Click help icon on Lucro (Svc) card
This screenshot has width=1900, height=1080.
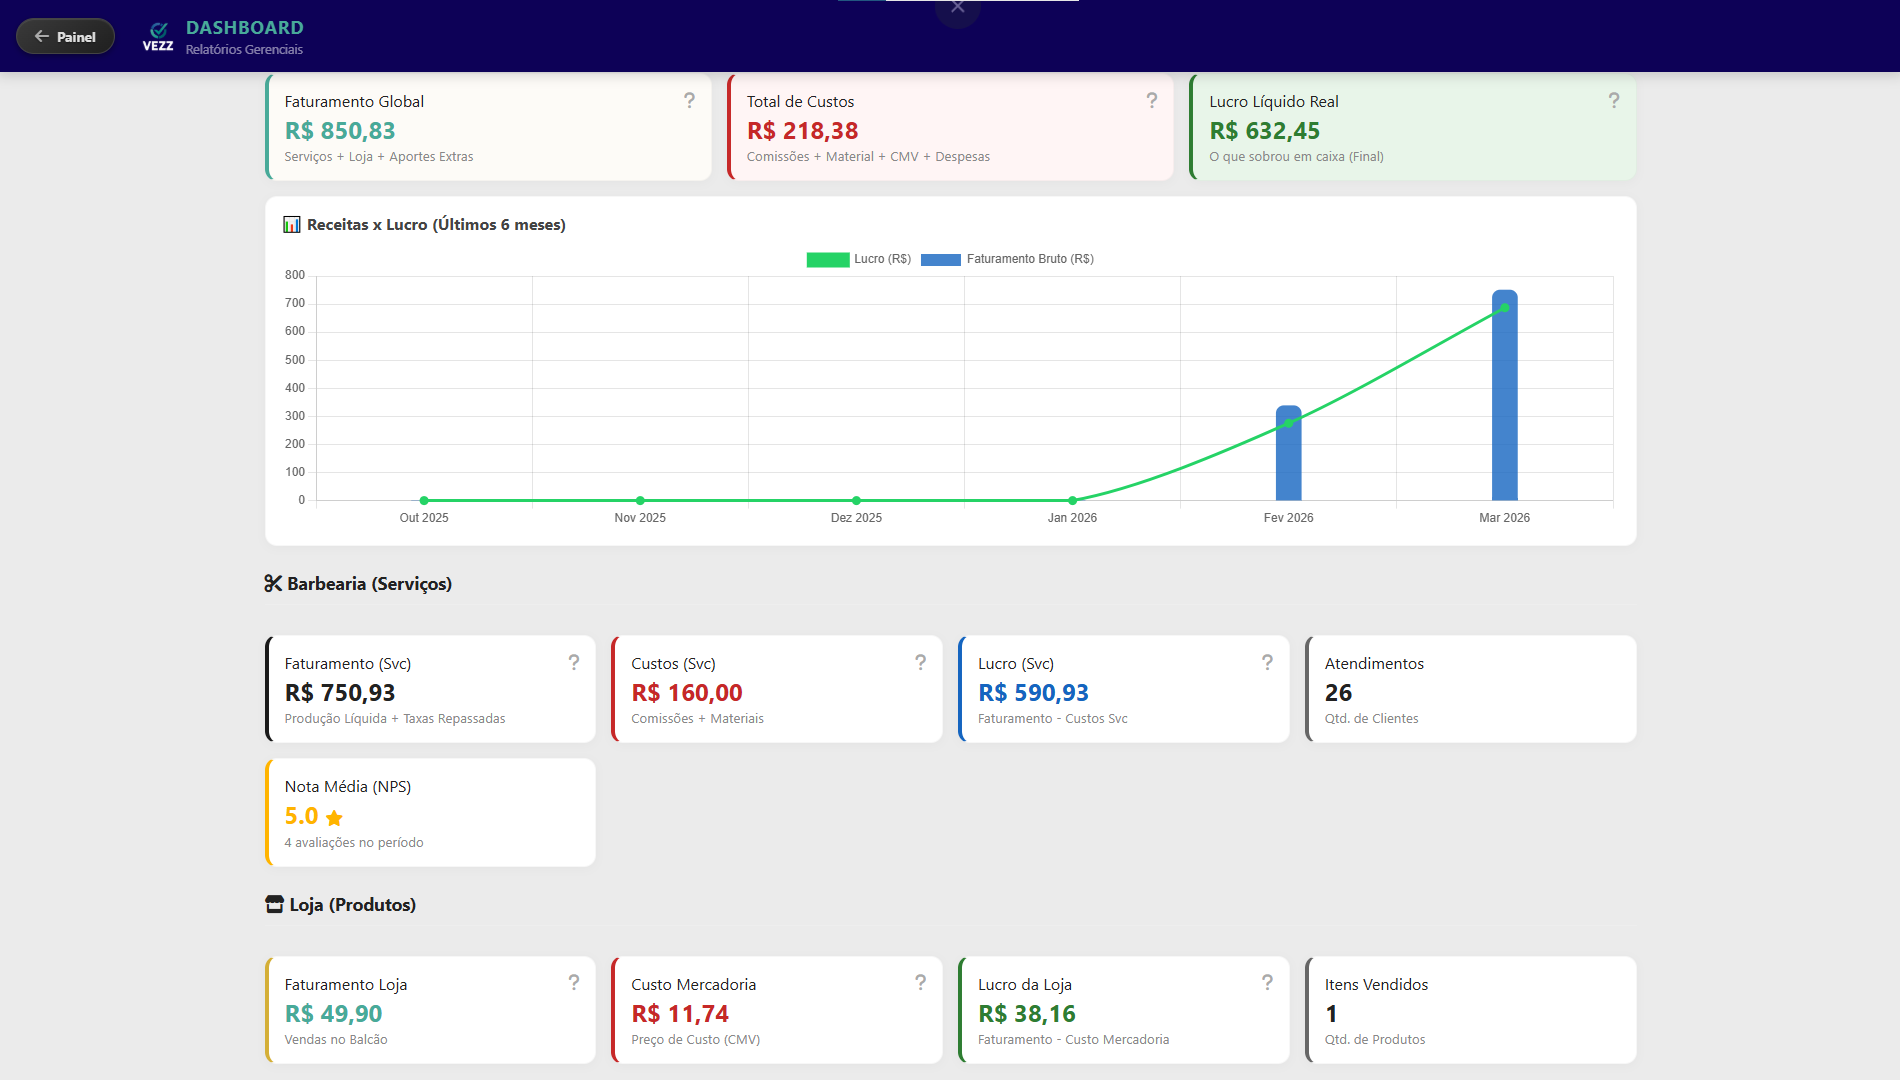(1267, 663)
